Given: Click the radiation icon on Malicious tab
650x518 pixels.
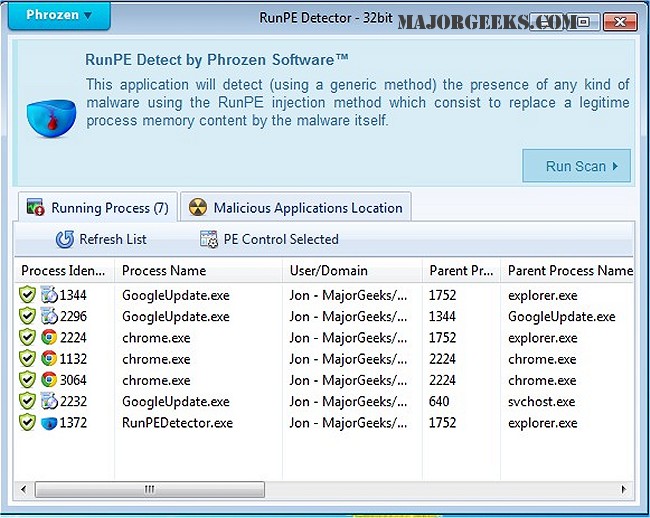Looking at the screenshot, I should coord(198,207).
